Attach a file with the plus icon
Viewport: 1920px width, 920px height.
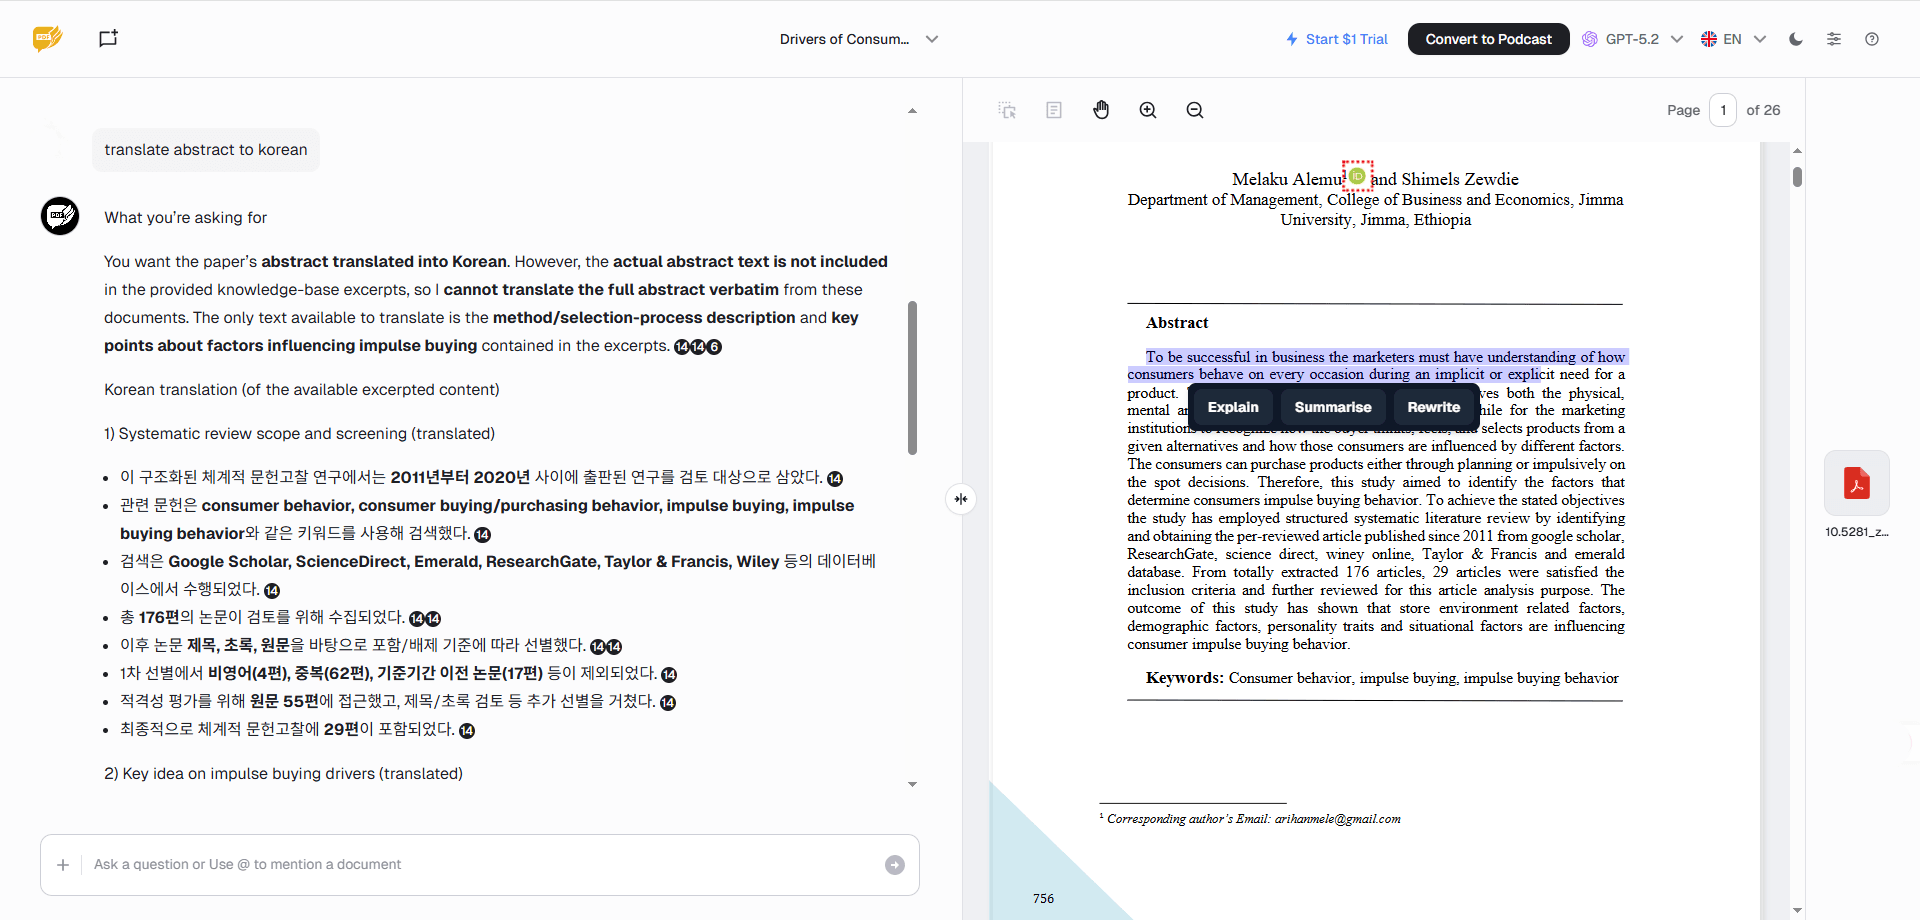63,864
